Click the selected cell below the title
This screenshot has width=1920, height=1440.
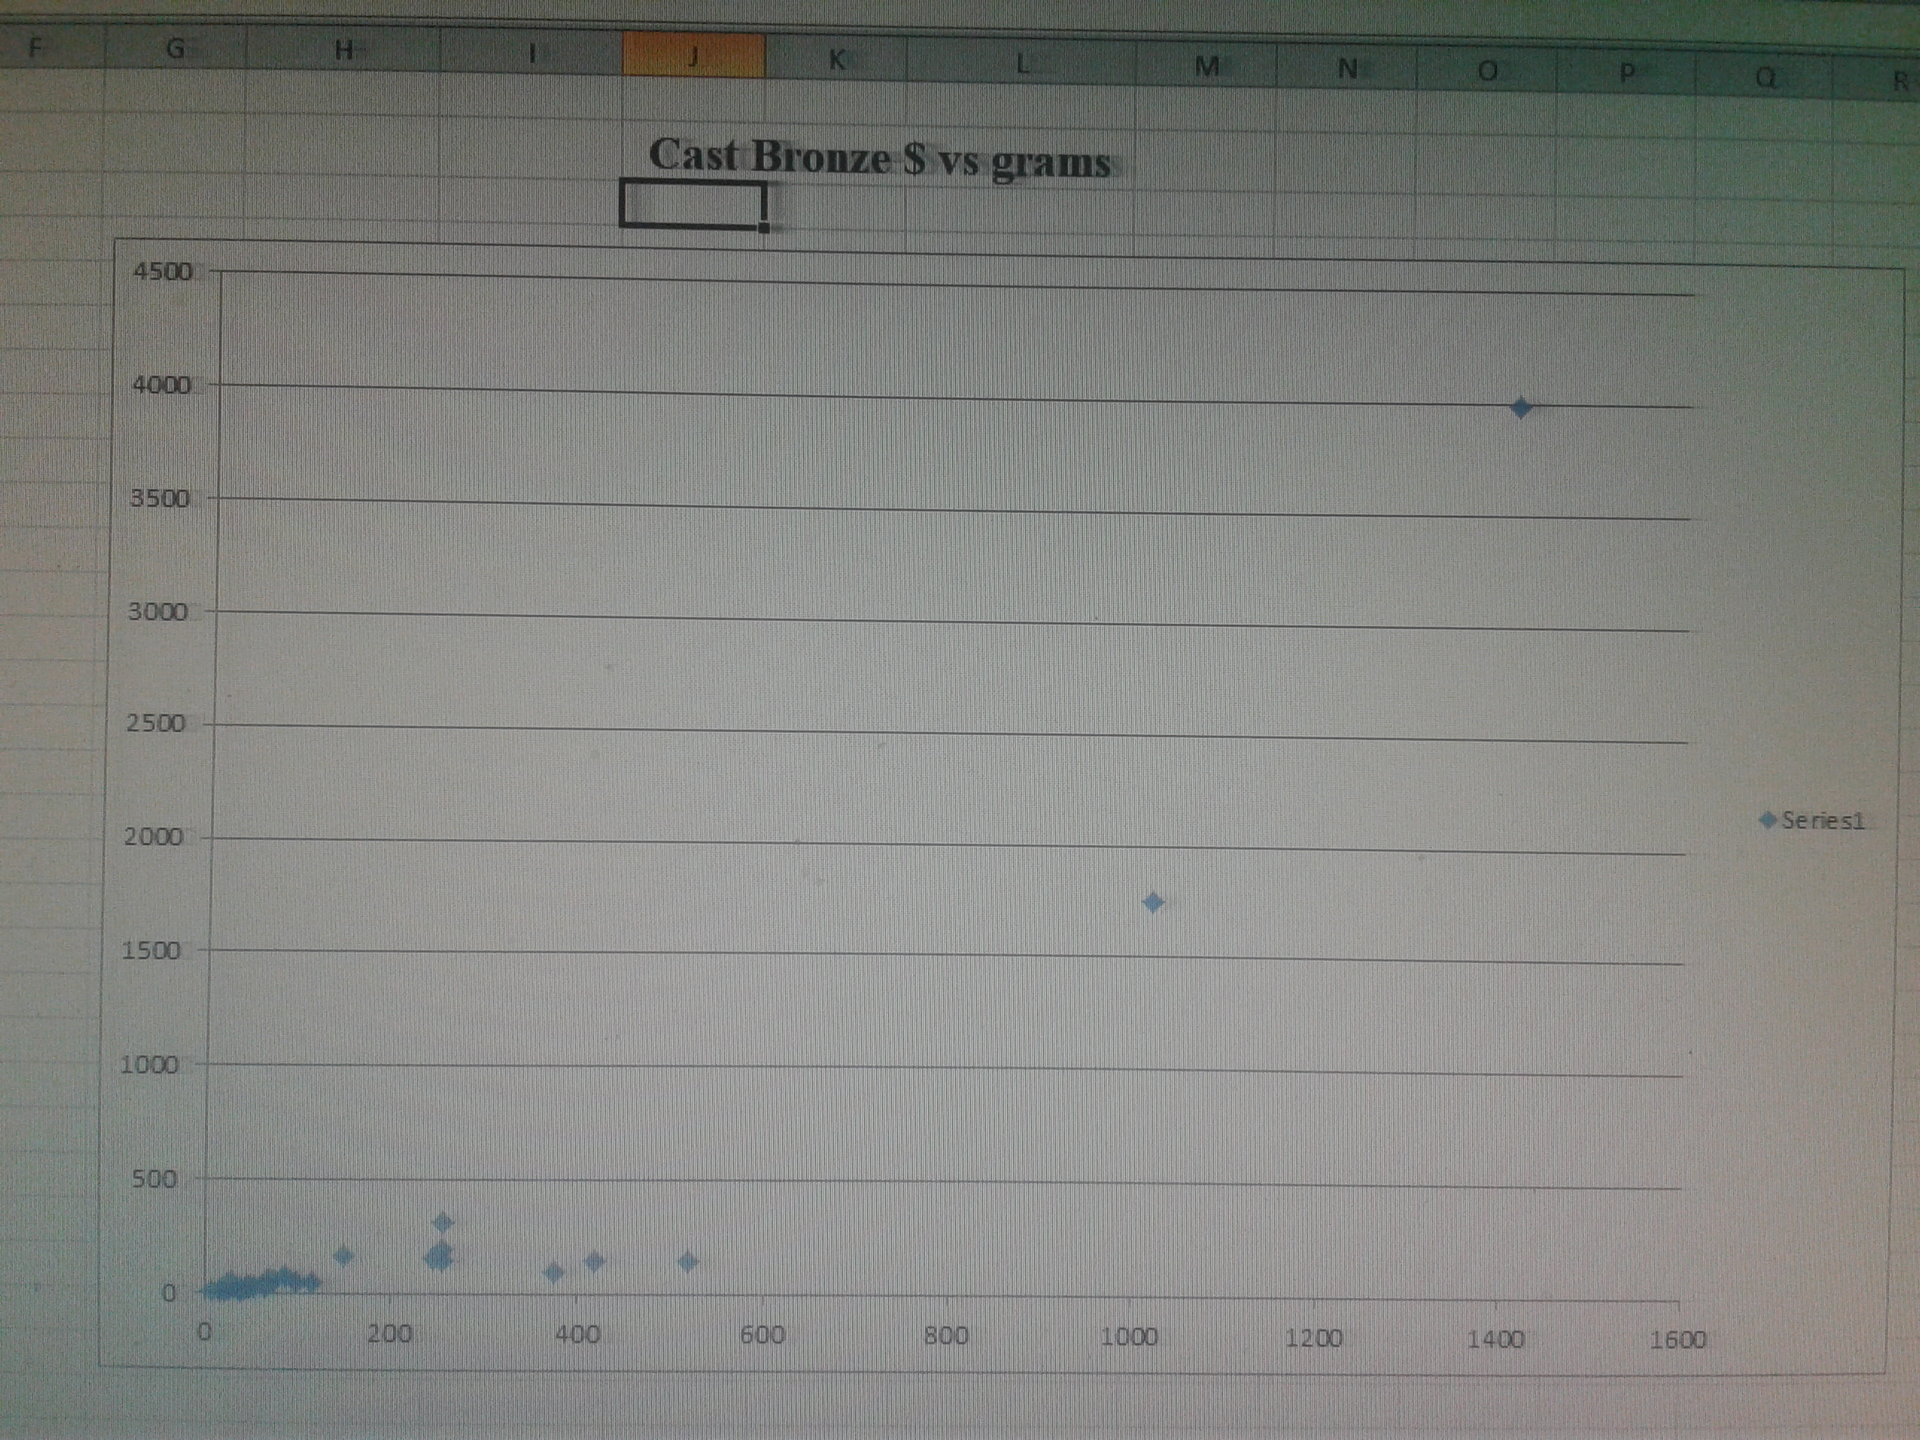click(692, 205)
